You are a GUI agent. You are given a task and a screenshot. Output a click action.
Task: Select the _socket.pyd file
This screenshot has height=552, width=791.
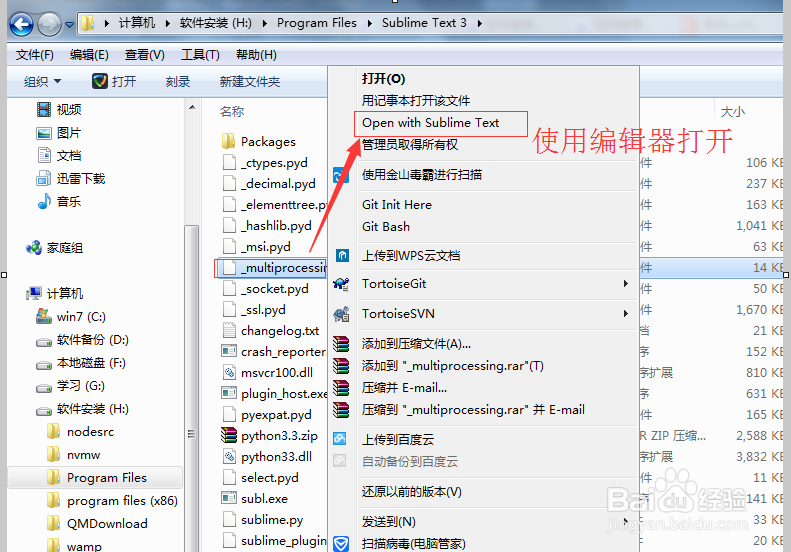(x=265, y=289)
